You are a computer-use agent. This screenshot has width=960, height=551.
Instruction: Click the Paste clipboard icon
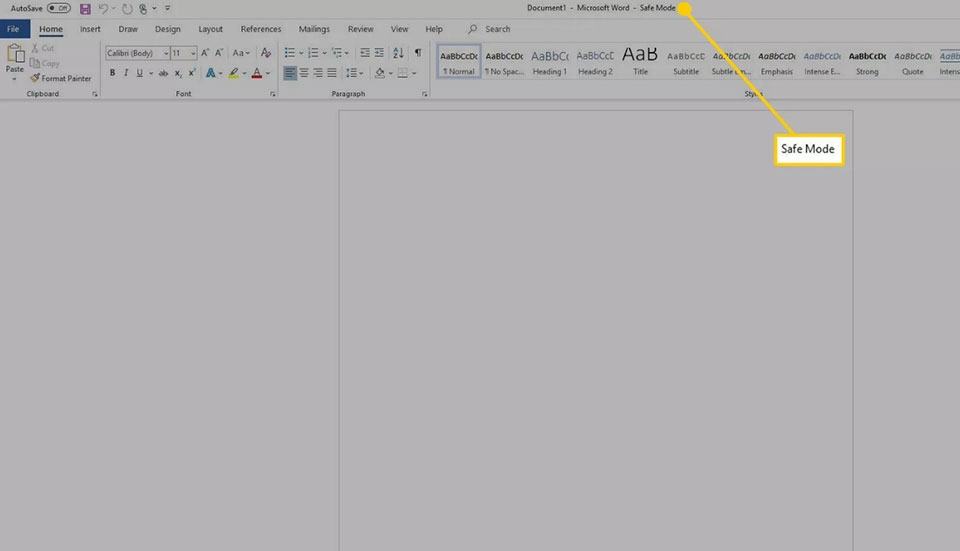[15, 54]
